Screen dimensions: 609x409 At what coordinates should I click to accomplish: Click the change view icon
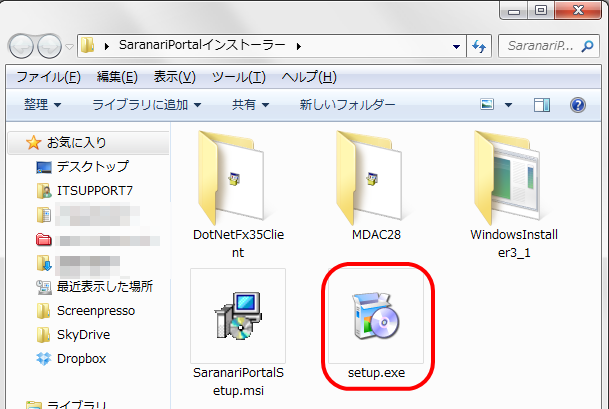487,104
